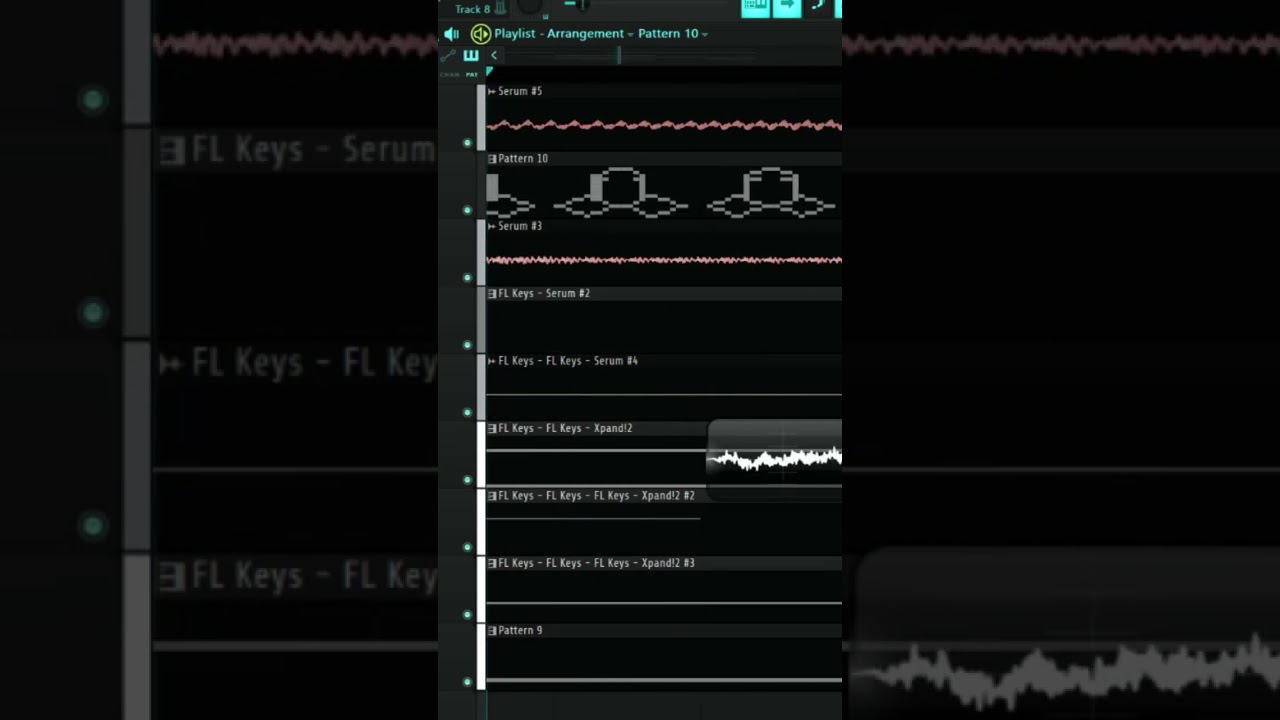Click the automation link icon left of piano icon
The height and width of the screenshot is (720, 1280).
449,55
